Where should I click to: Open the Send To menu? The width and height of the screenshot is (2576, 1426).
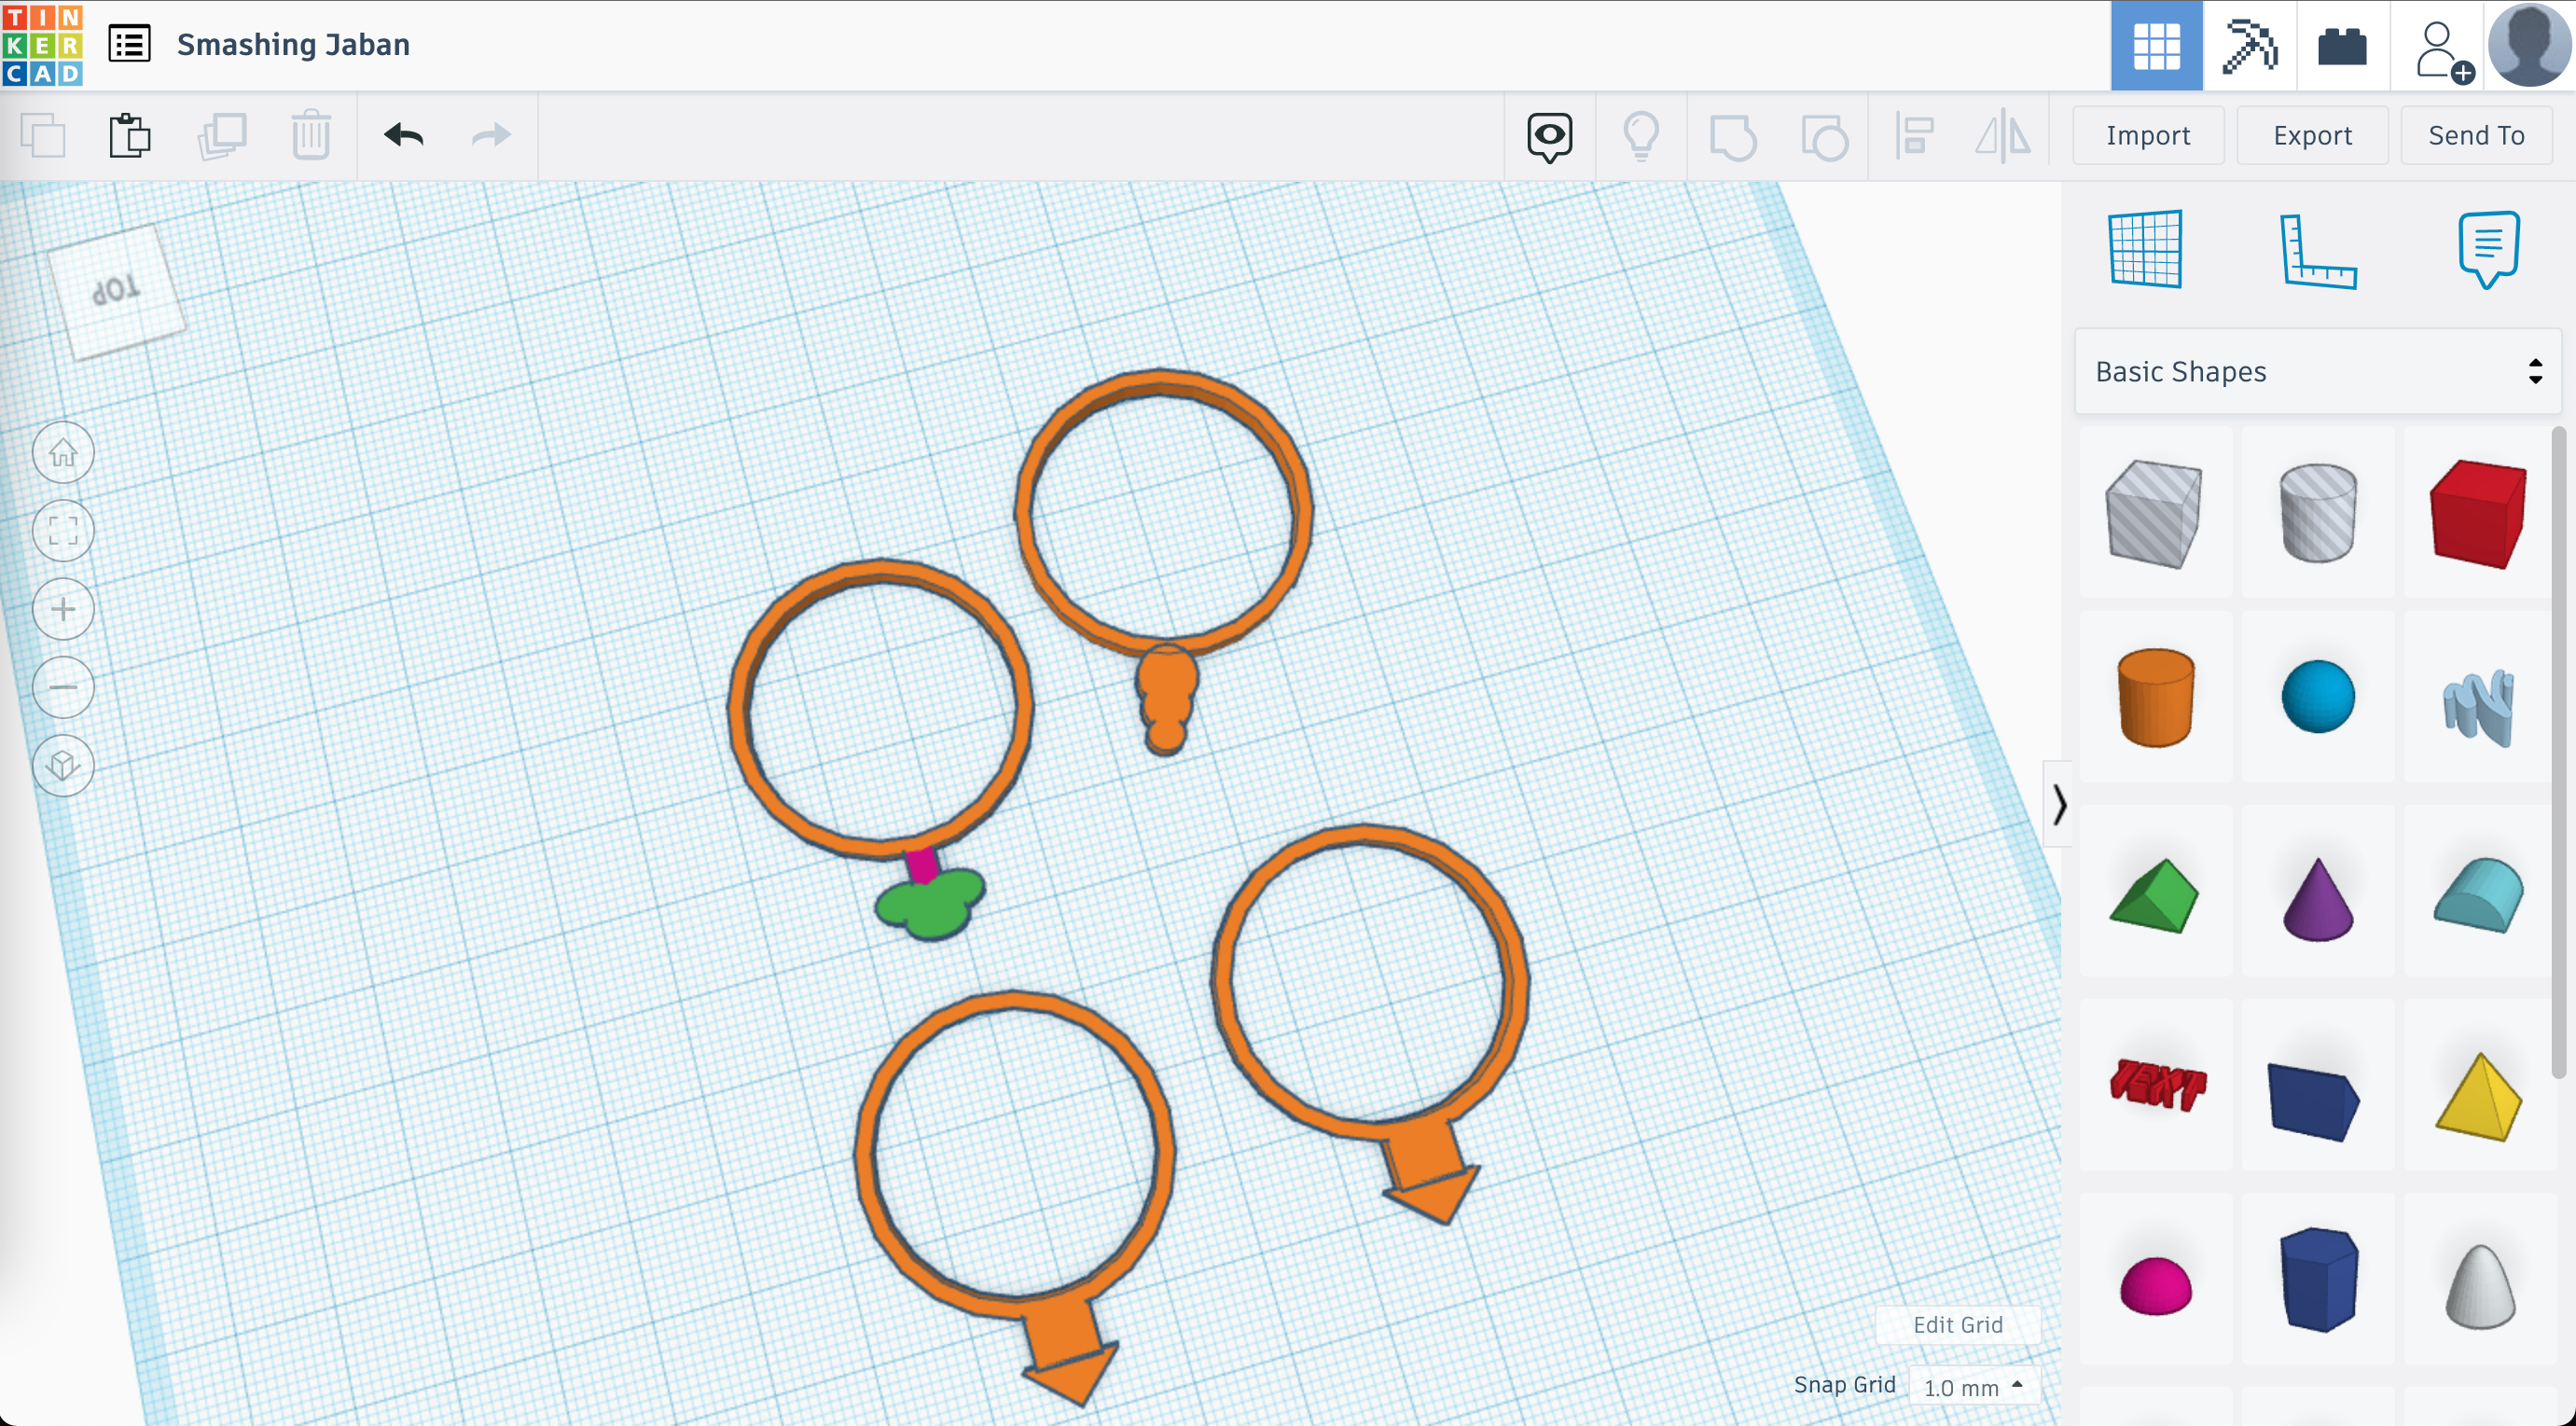[2474, 133]
